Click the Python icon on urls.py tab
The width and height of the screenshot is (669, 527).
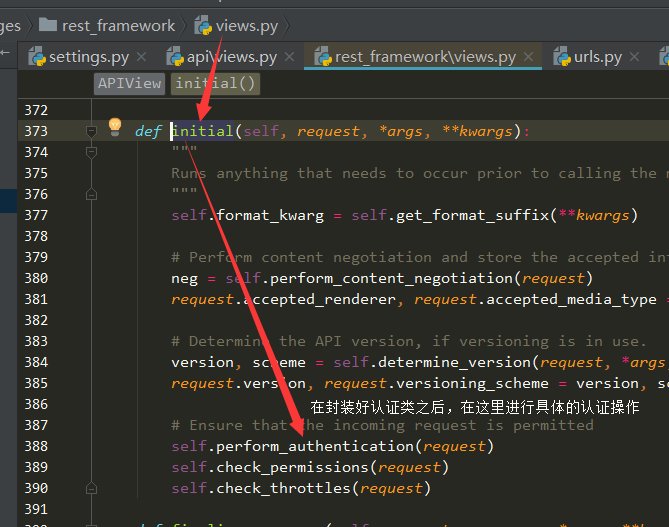[562, 56]
